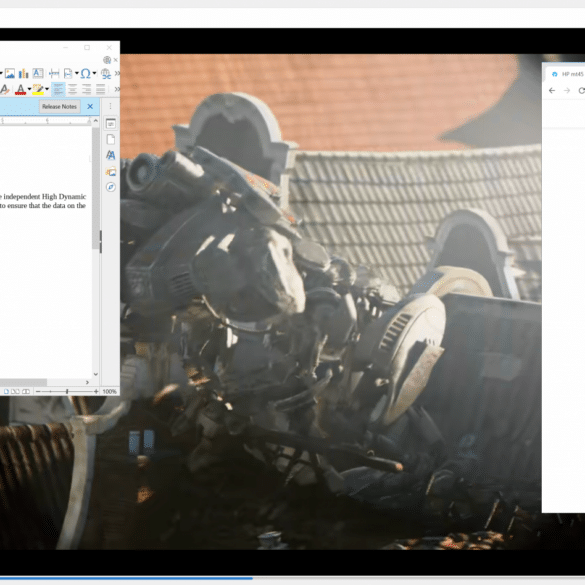Click the sidebar hide handle on Writer edge
The width and height of the screenshot is (585, 585).
tap(100, 241)
